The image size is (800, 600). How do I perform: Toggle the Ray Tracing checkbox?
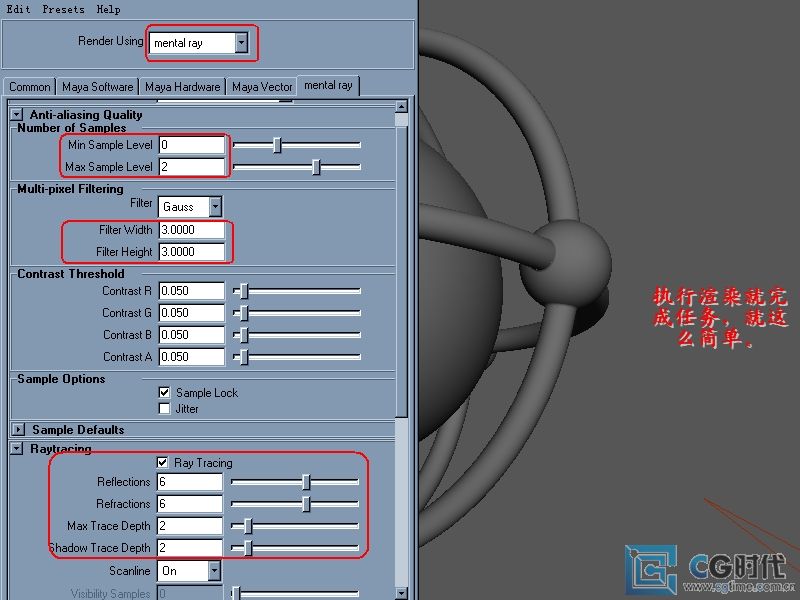[x=162, y=462]
